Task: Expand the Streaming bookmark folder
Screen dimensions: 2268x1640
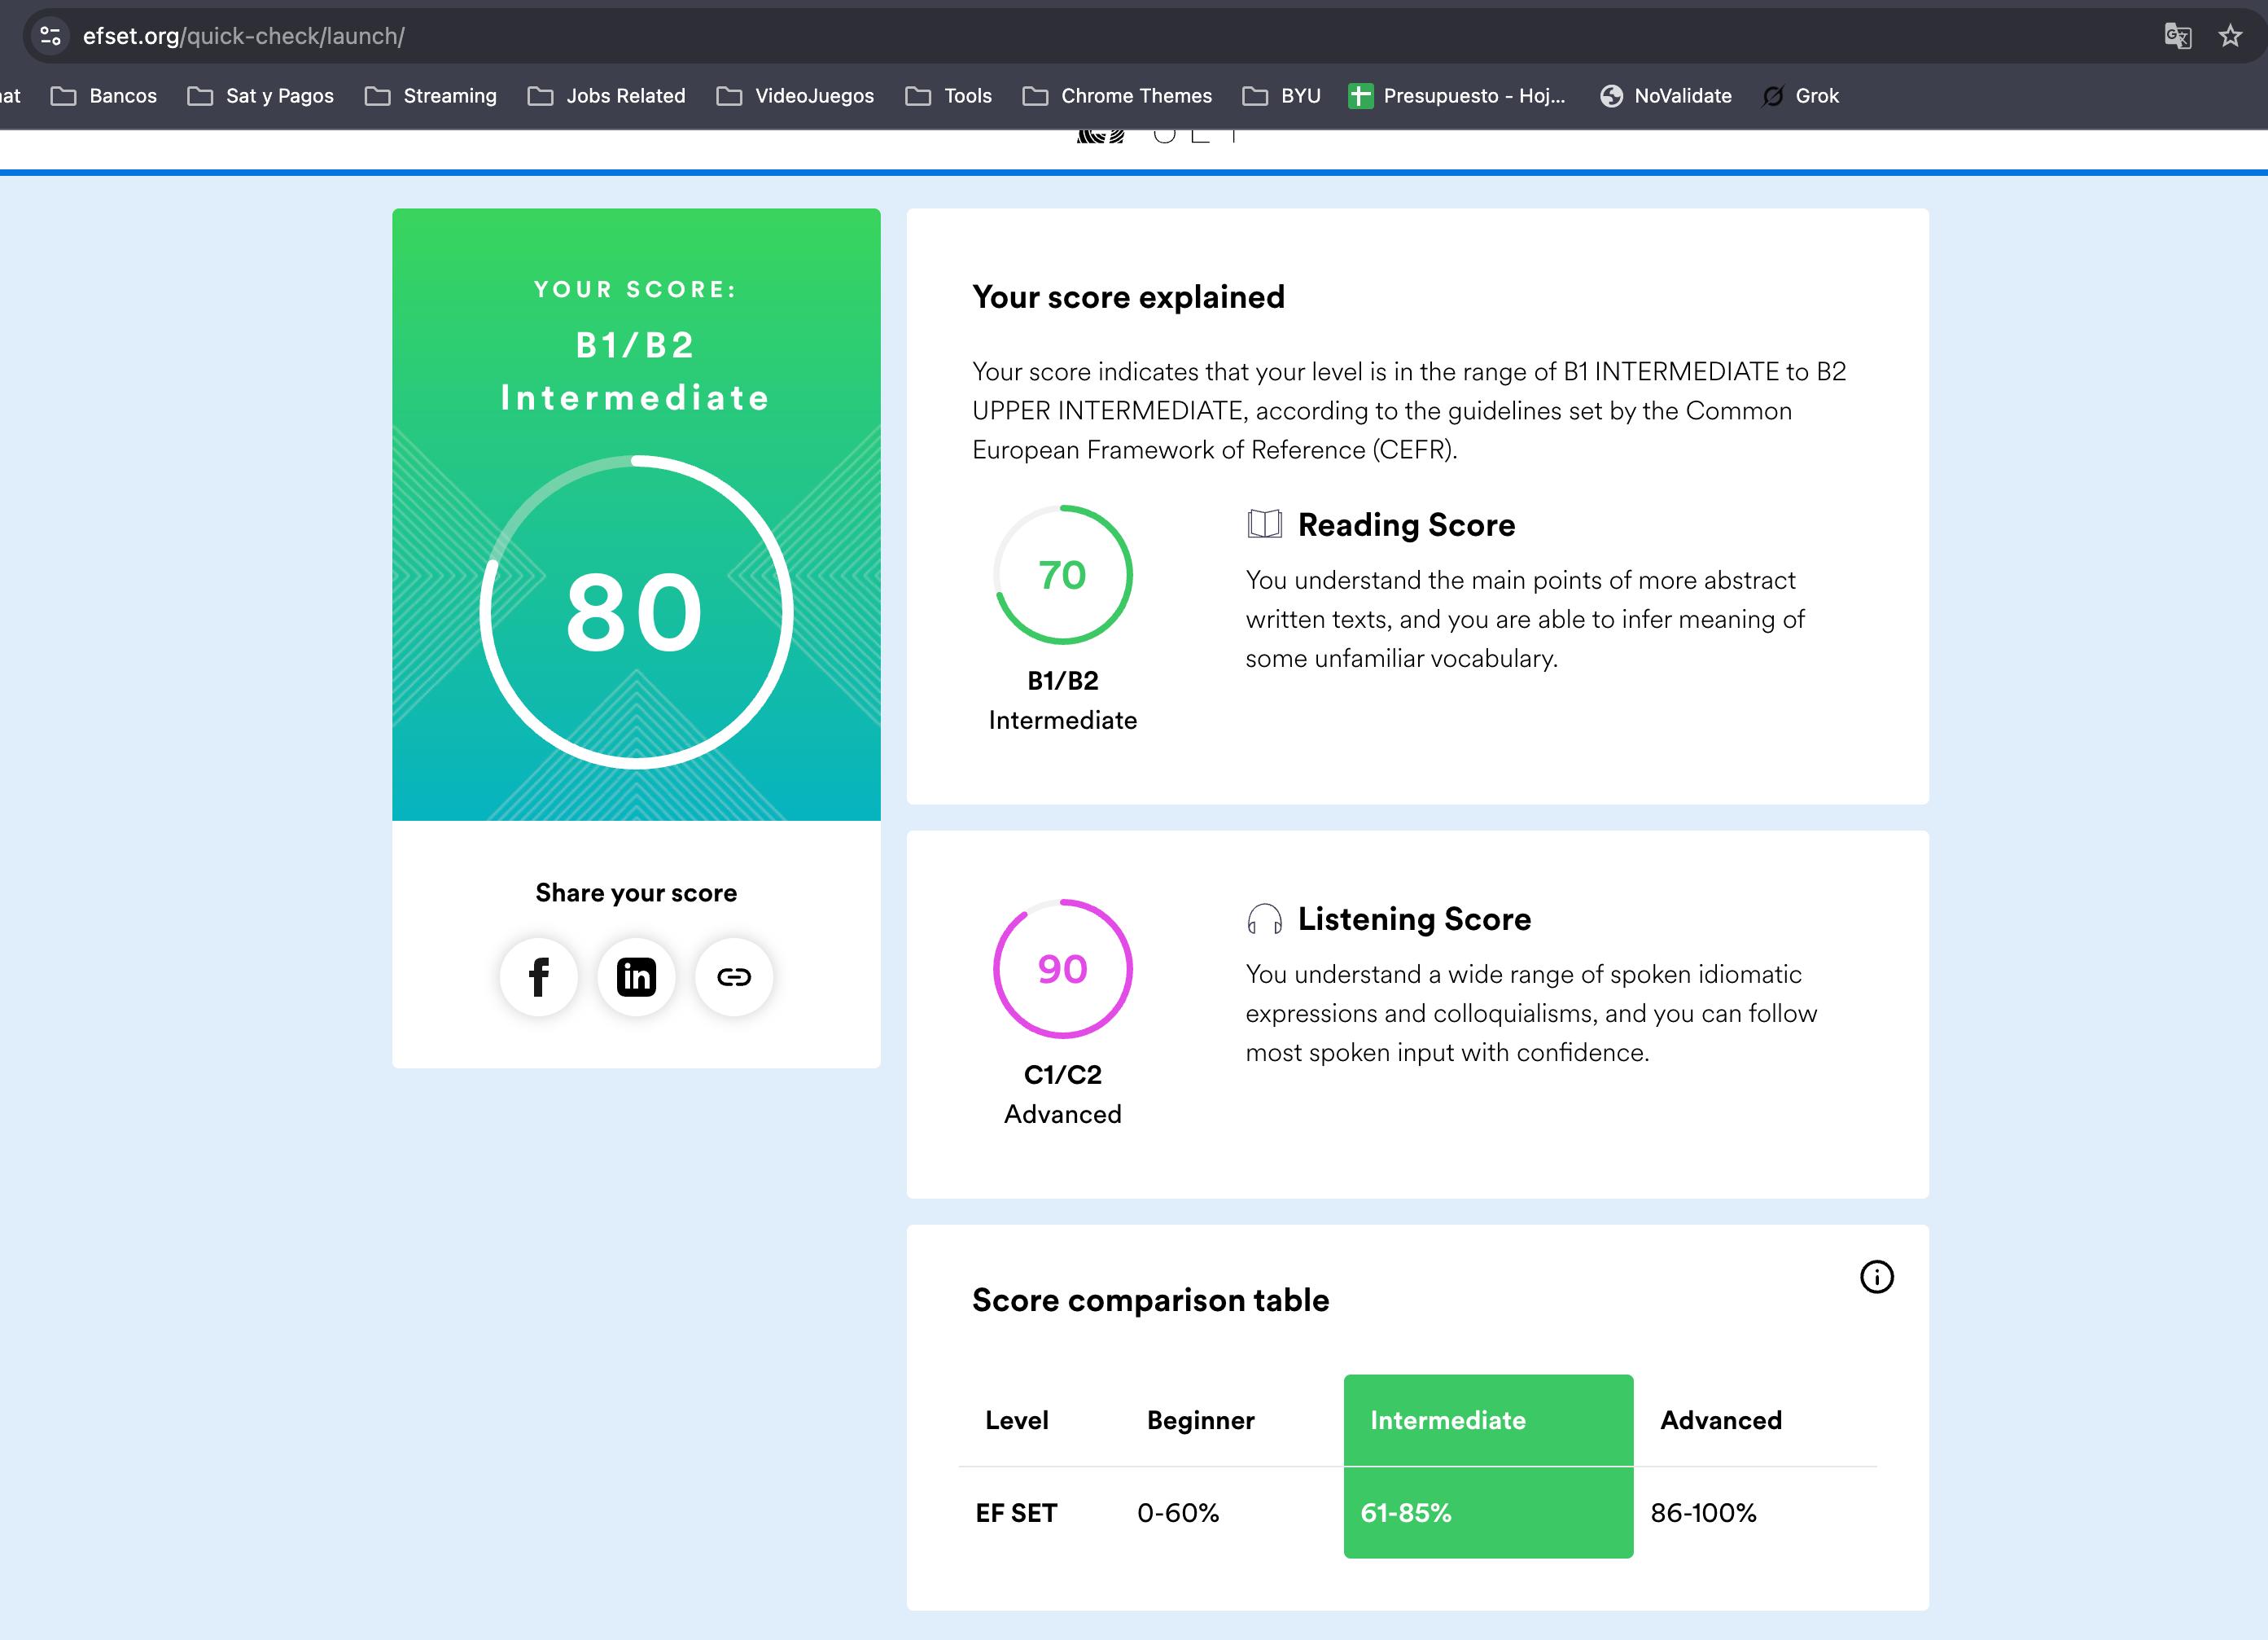Action: pyautogui.click(x=431, y=96)
